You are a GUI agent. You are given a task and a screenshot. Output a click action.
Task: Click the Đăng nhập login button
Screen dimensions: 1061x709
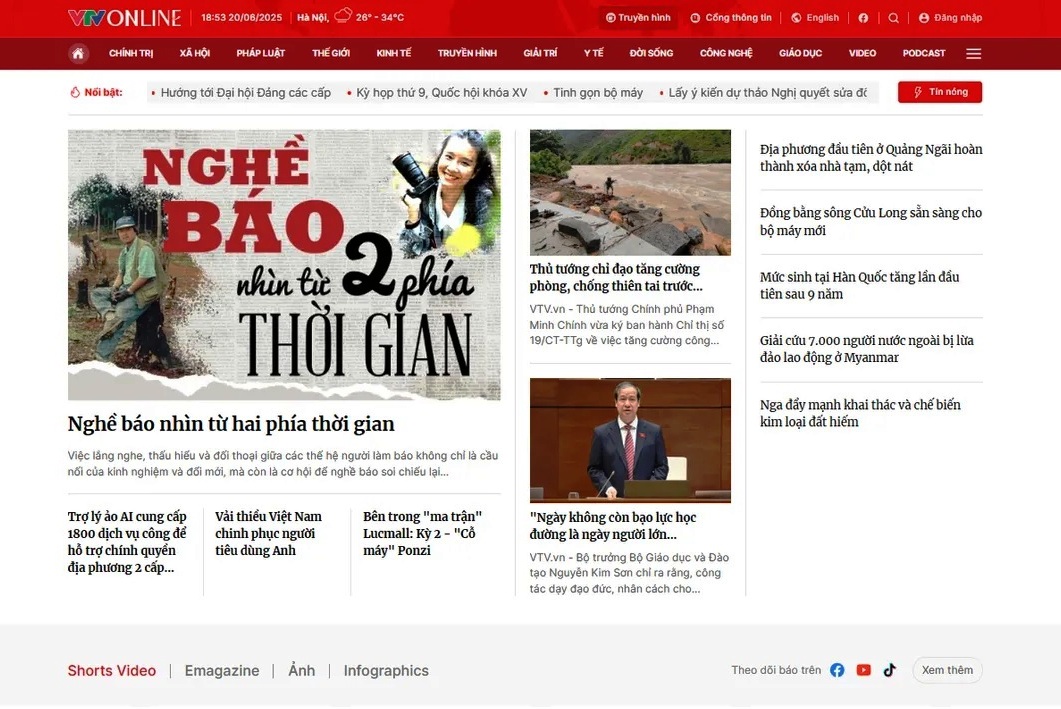pos(950,18)
